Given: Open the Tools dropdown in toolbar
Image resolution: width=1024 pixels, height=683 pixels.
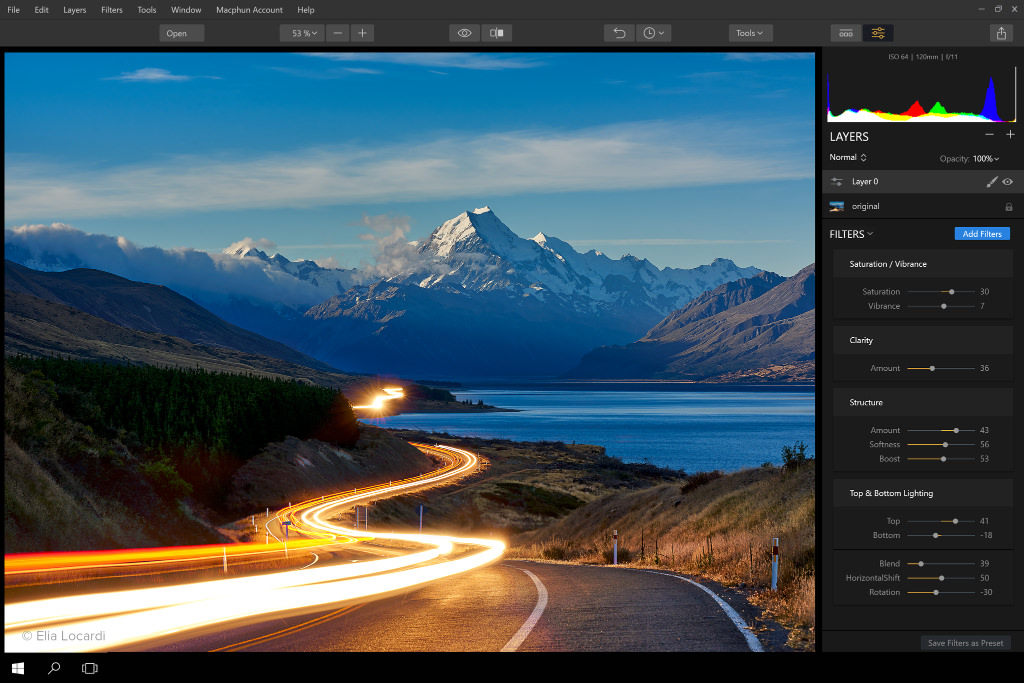Looking at the screenshot, I should pos(750,33).
